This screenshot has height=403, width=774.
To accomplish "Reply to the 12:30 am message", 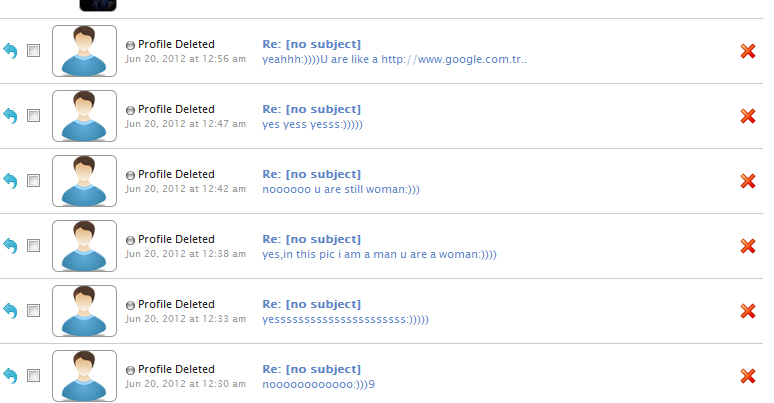I will pos(10,375).
